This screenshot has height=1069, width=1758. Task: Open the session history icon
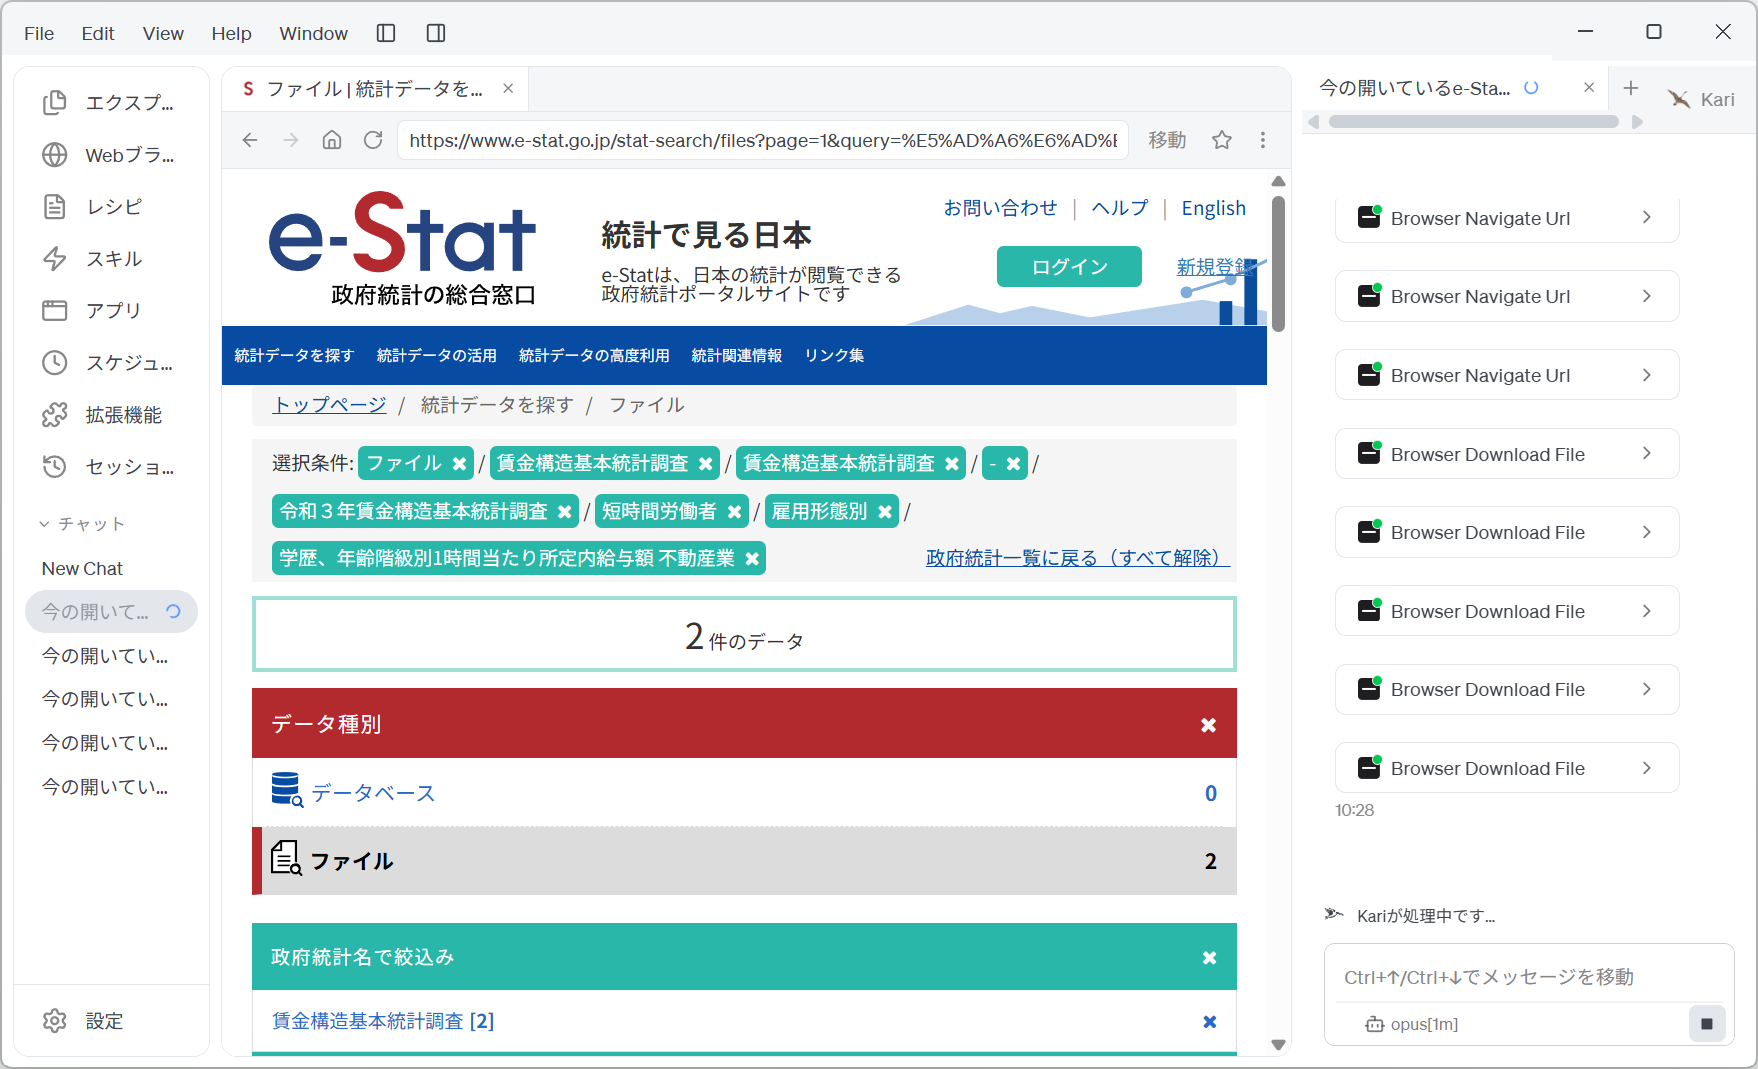pos(55,467)
